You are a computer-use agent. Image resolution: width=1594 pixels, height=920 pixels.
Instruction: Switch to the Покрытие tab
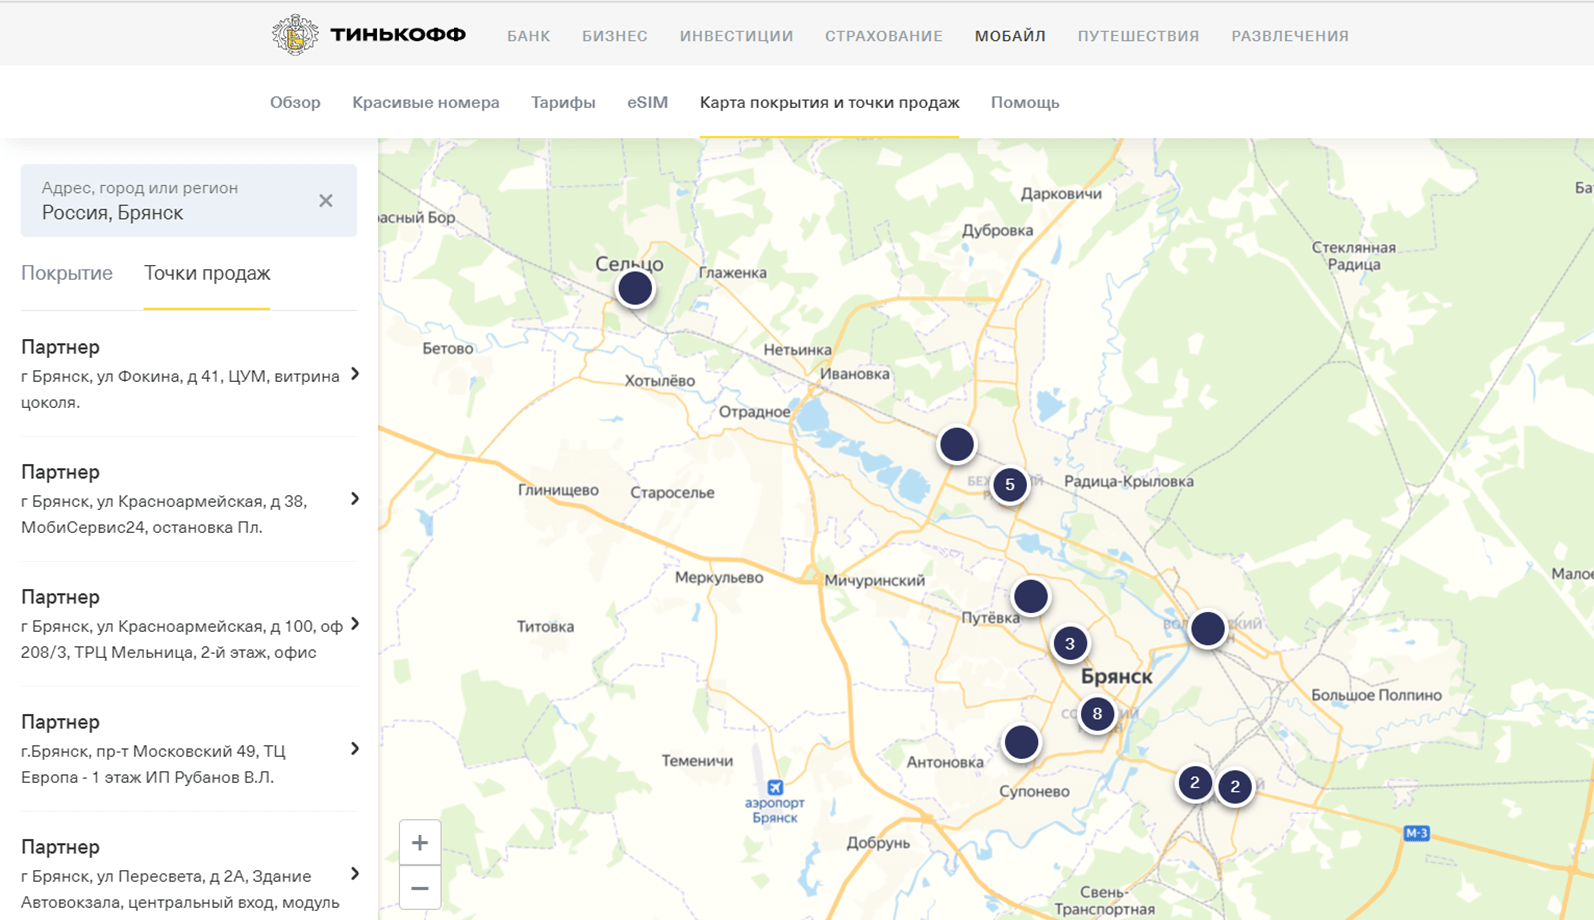point(67,273)
